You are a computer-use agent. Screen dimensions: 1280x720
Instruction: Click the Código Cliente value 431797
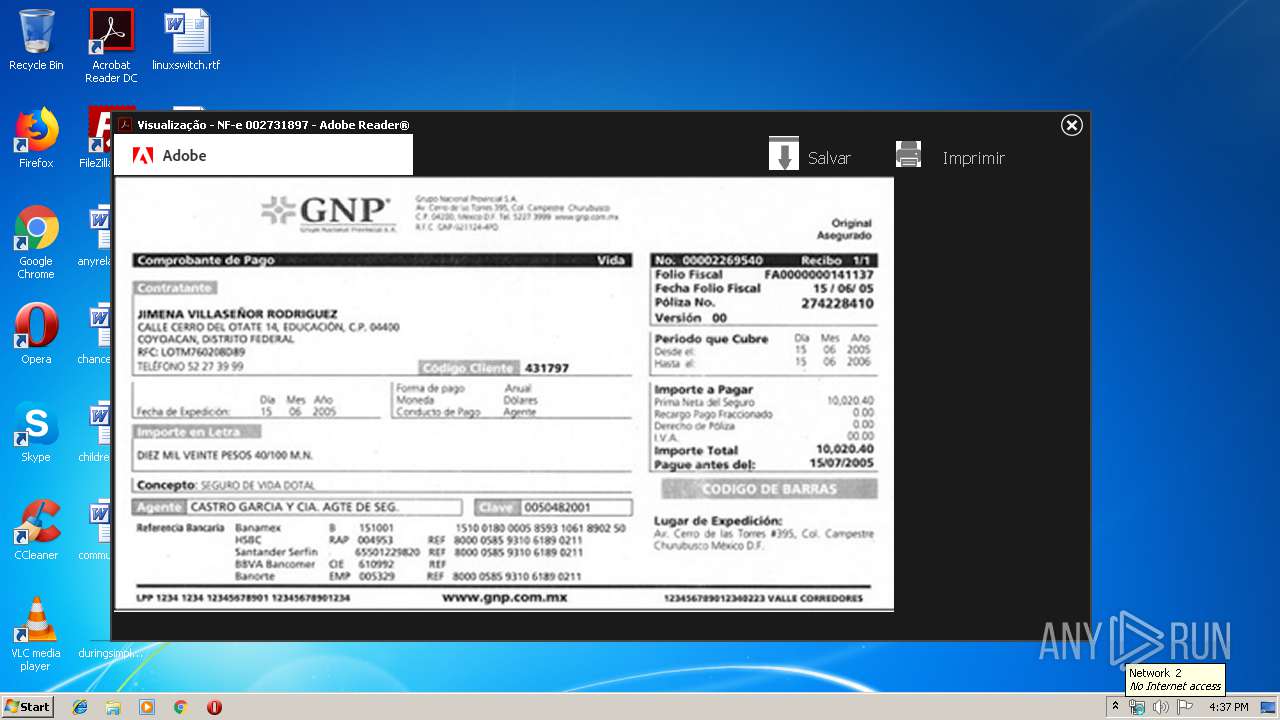pos(547,368)
